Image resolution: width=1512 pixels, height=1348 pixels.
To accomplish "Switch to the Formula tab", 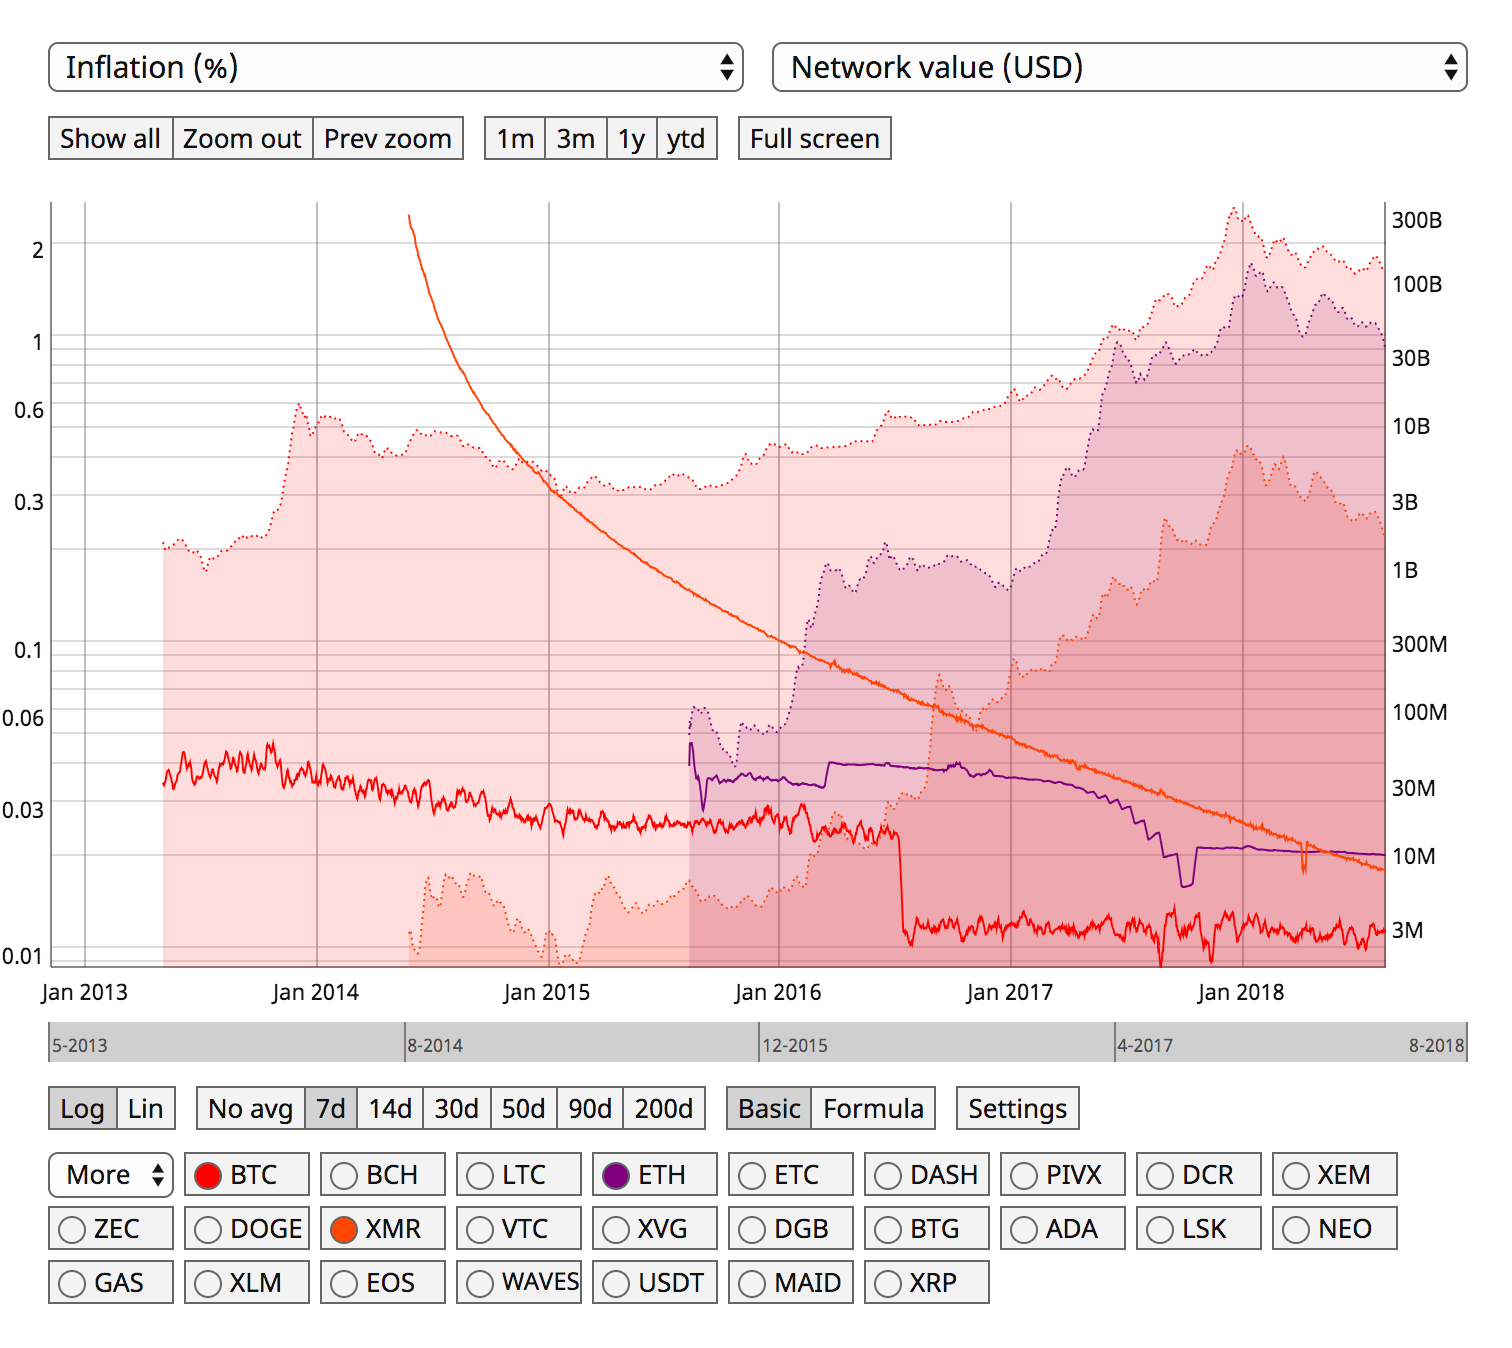I will pos(873,1108).
